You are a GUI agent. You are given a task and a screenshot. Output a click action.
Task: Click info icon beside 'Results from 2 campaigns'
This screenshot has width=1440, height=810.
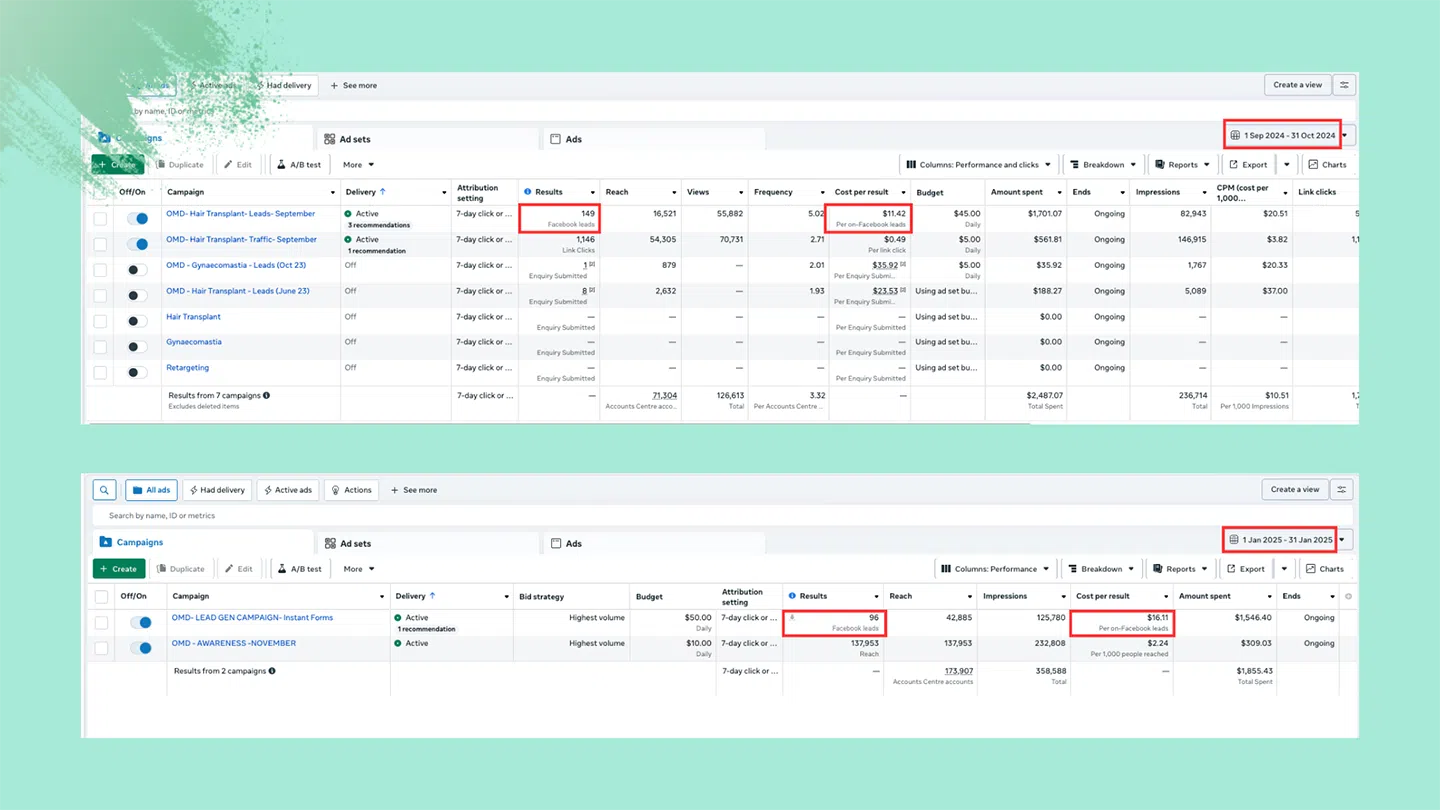pyautogui.click(x=272, y=671)
